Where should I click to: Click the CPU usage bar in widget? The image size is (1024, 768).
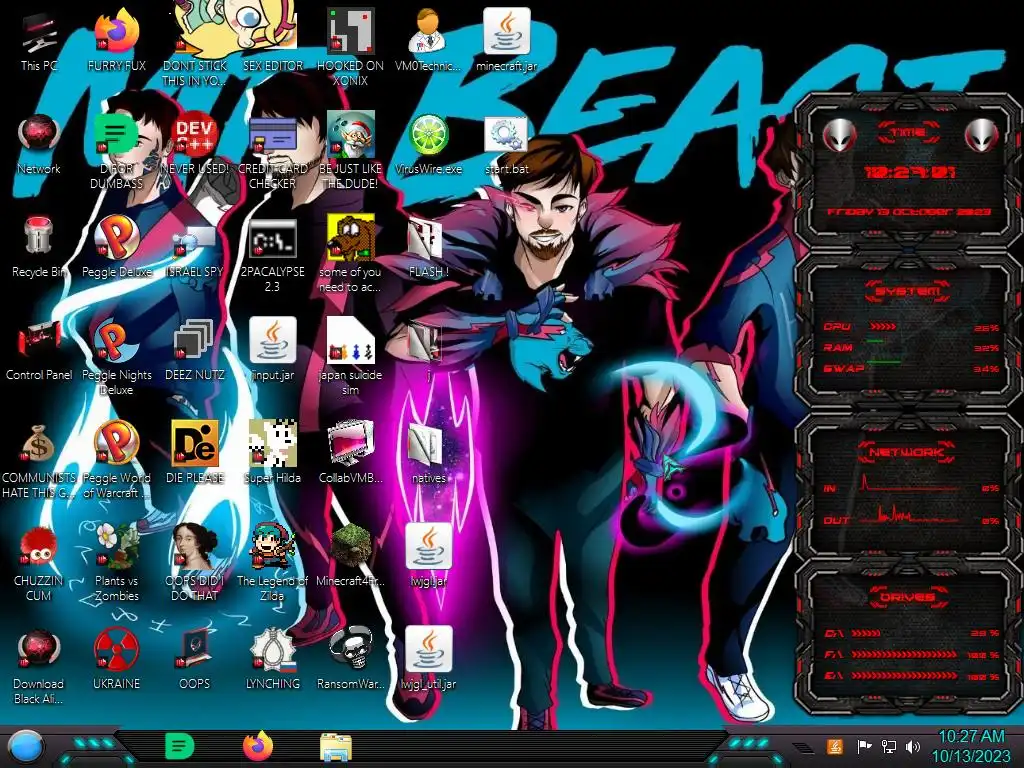tap(883, 327)
